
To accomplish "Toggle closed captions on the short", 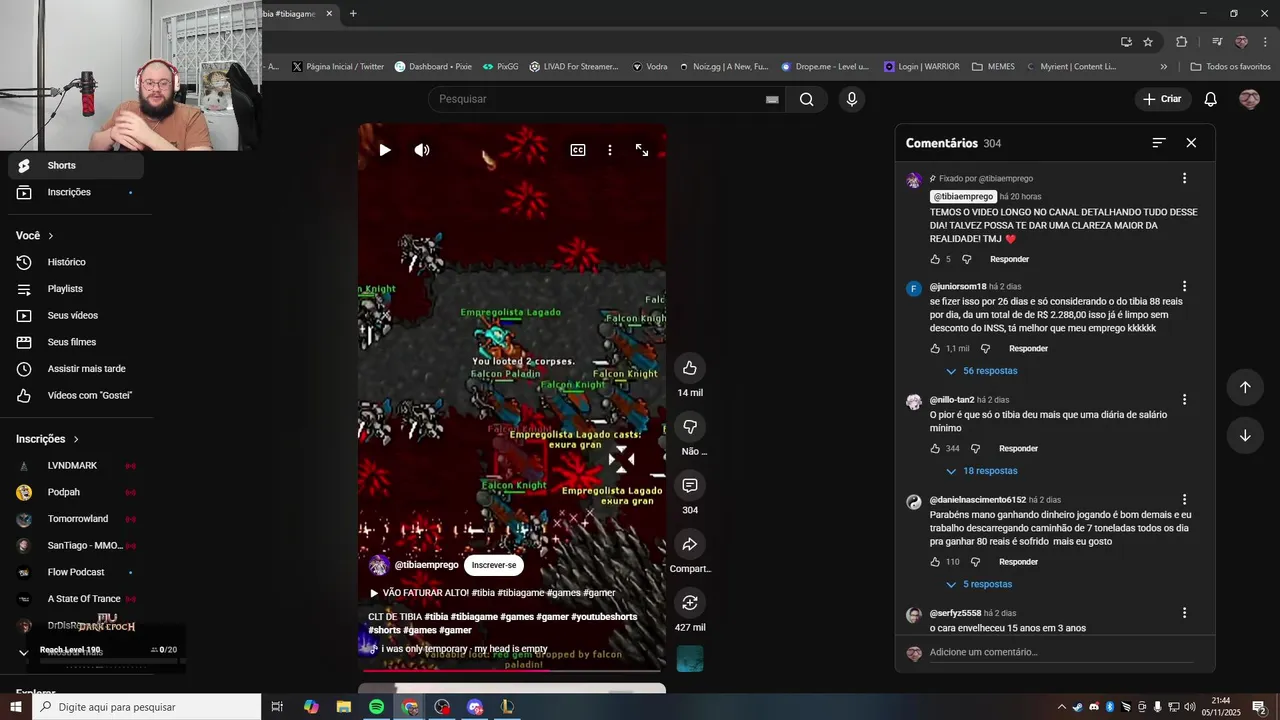I will [x=578, y=150].
